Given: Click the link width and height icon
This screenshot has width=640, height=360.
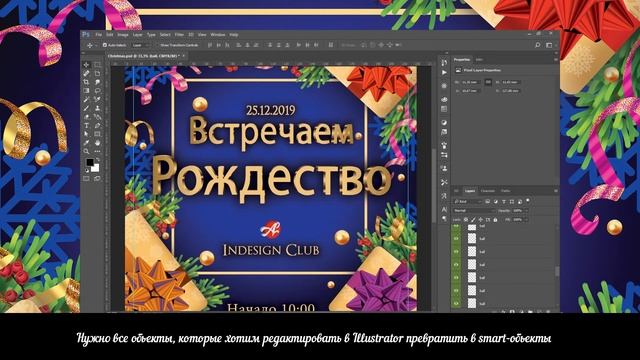Looking at the screenshot, I should tap(488, 82).
